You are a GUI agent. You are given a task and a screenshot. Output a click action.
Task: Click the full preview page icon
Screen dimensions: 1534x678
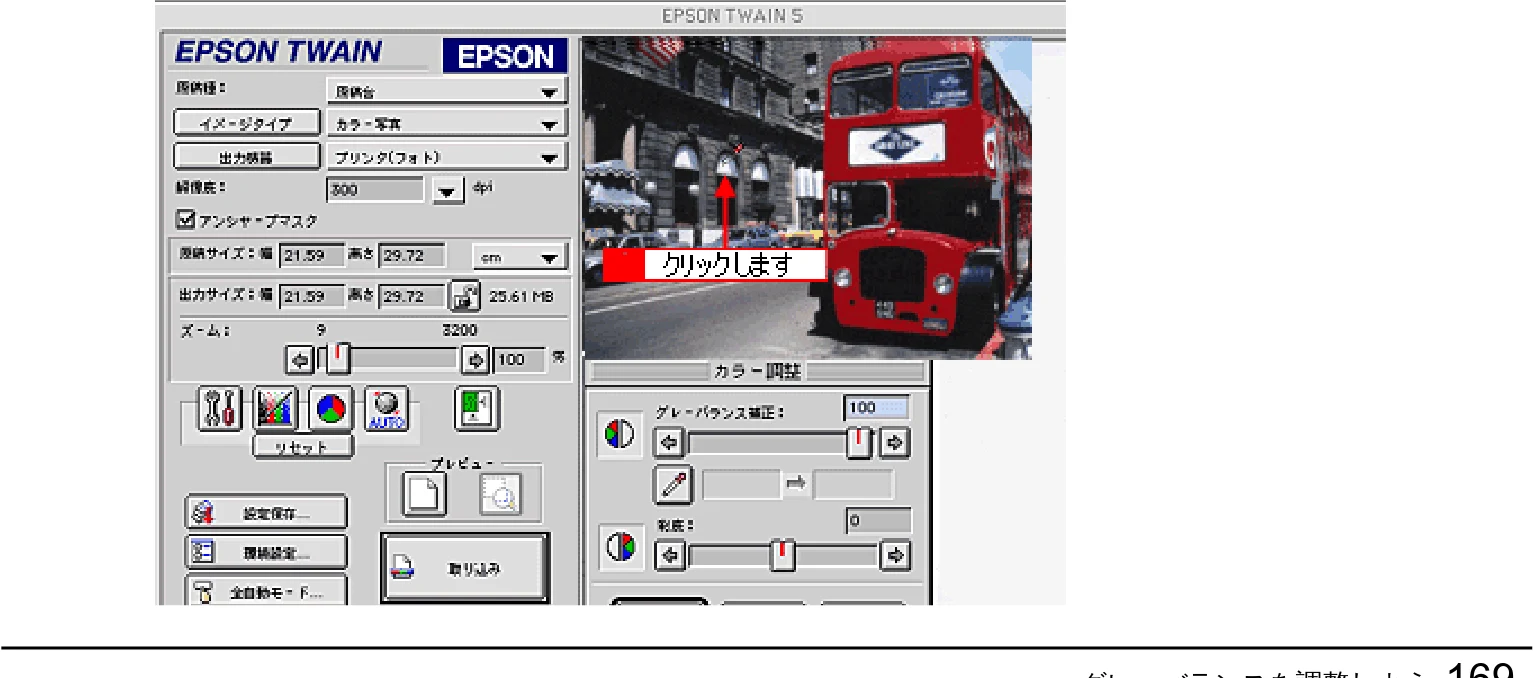tap(424, 493)
